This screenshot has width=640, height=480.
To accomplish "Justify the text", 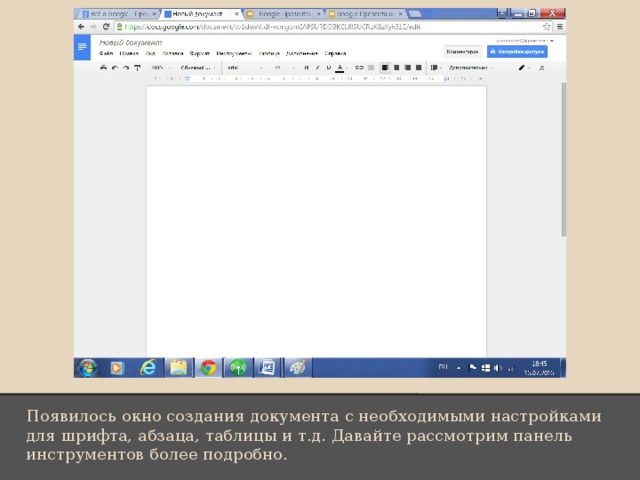I will tap(418, 68).
